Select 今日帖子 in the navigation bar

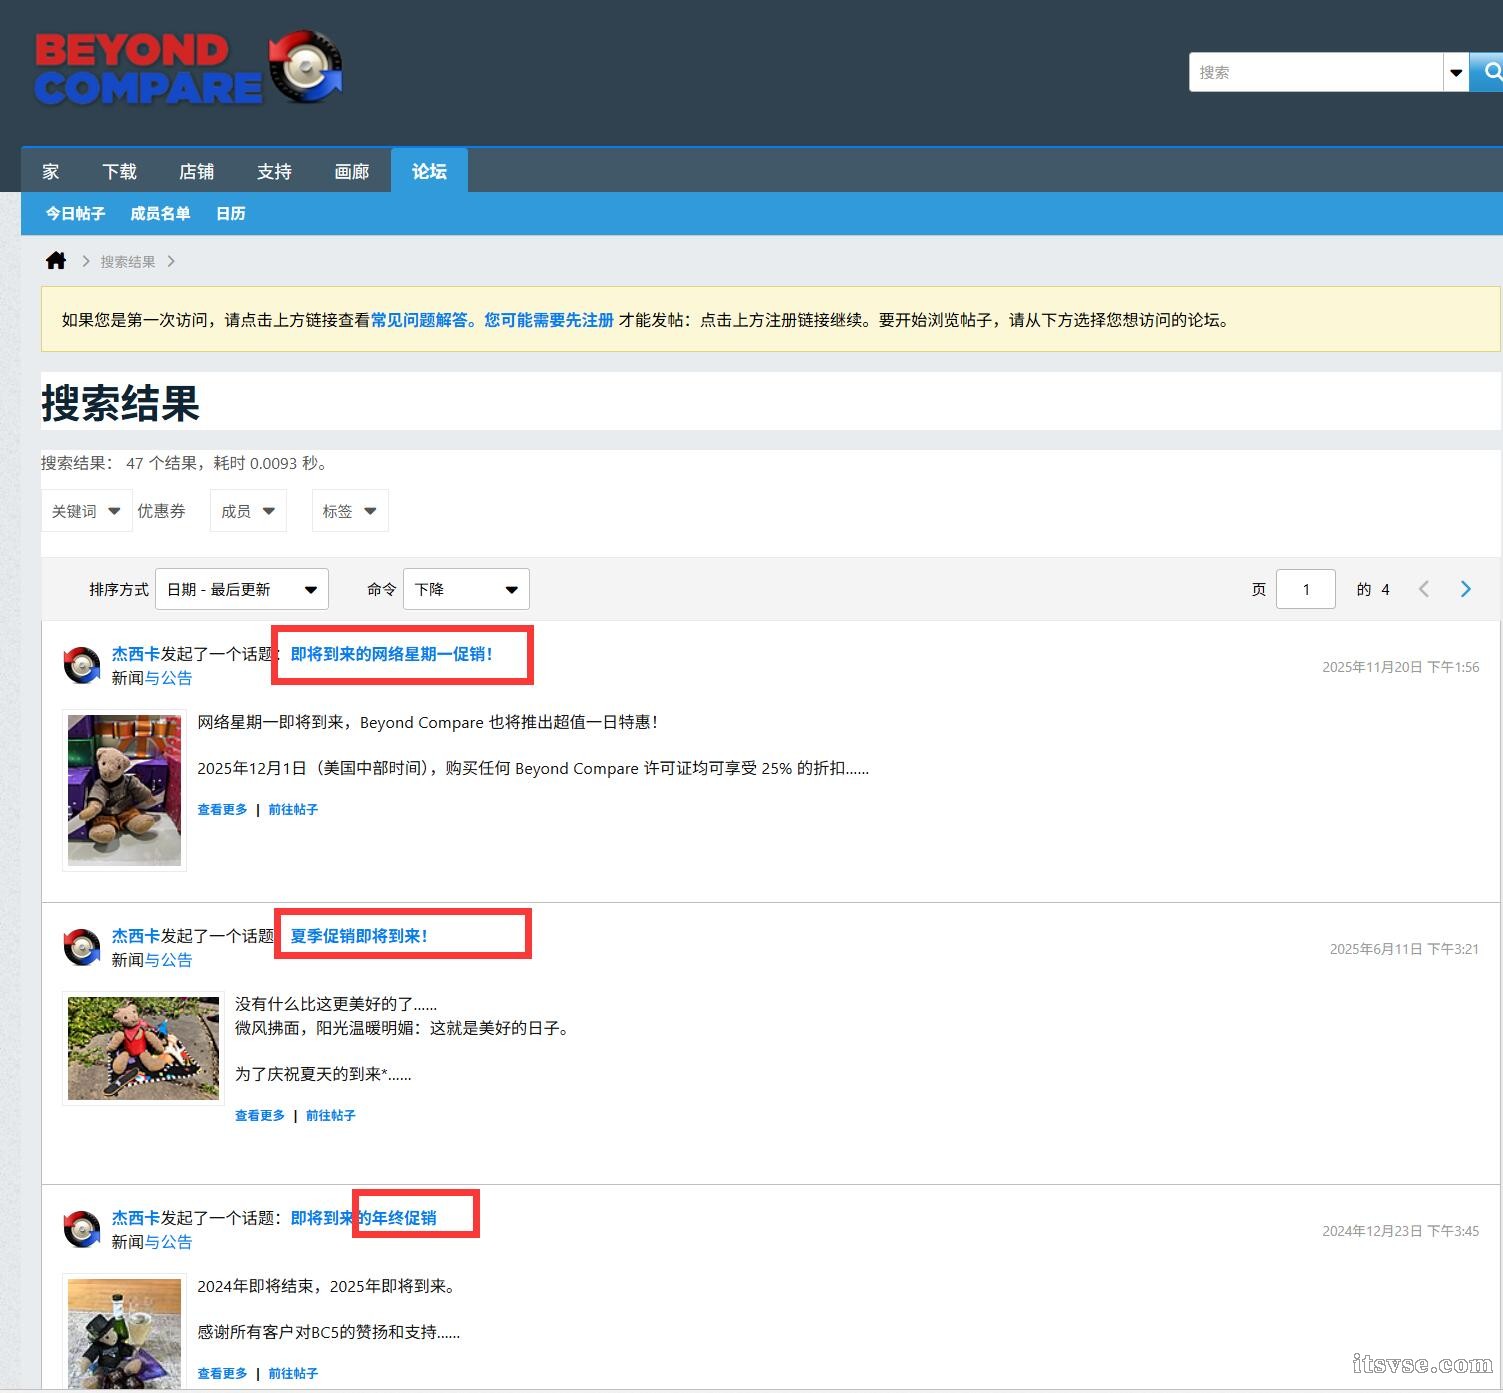75,213
